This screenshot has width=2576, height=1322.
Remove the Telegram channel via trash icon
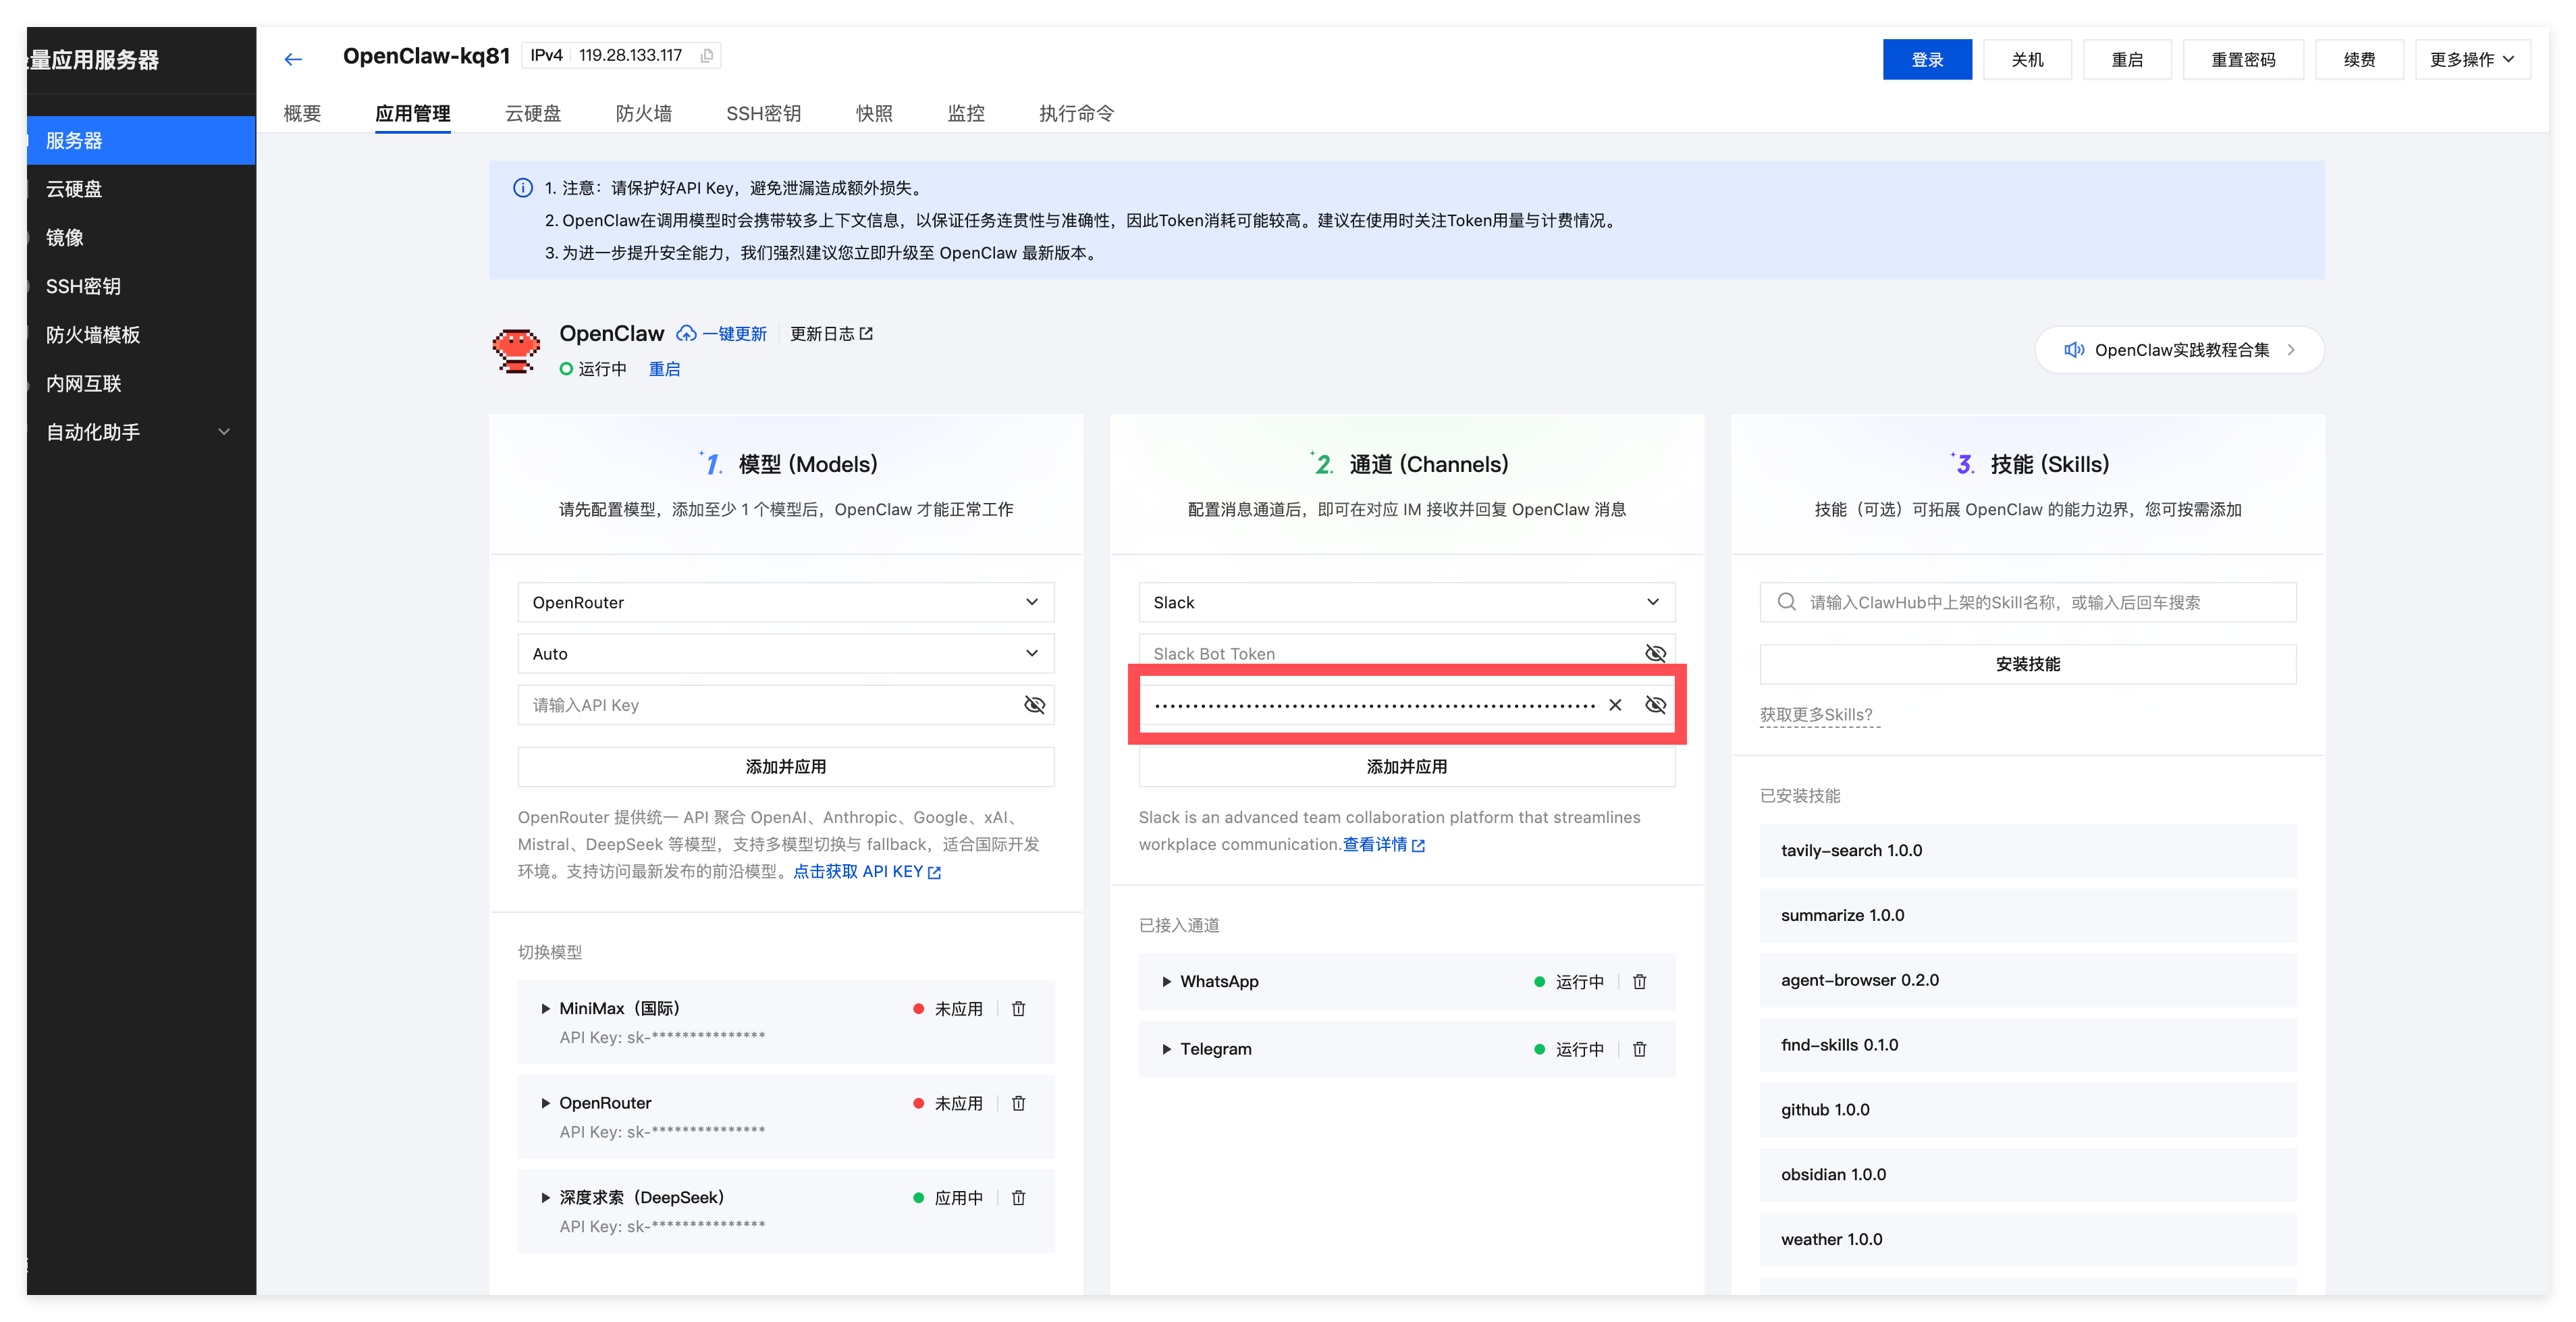(x=1639, y=1049)
